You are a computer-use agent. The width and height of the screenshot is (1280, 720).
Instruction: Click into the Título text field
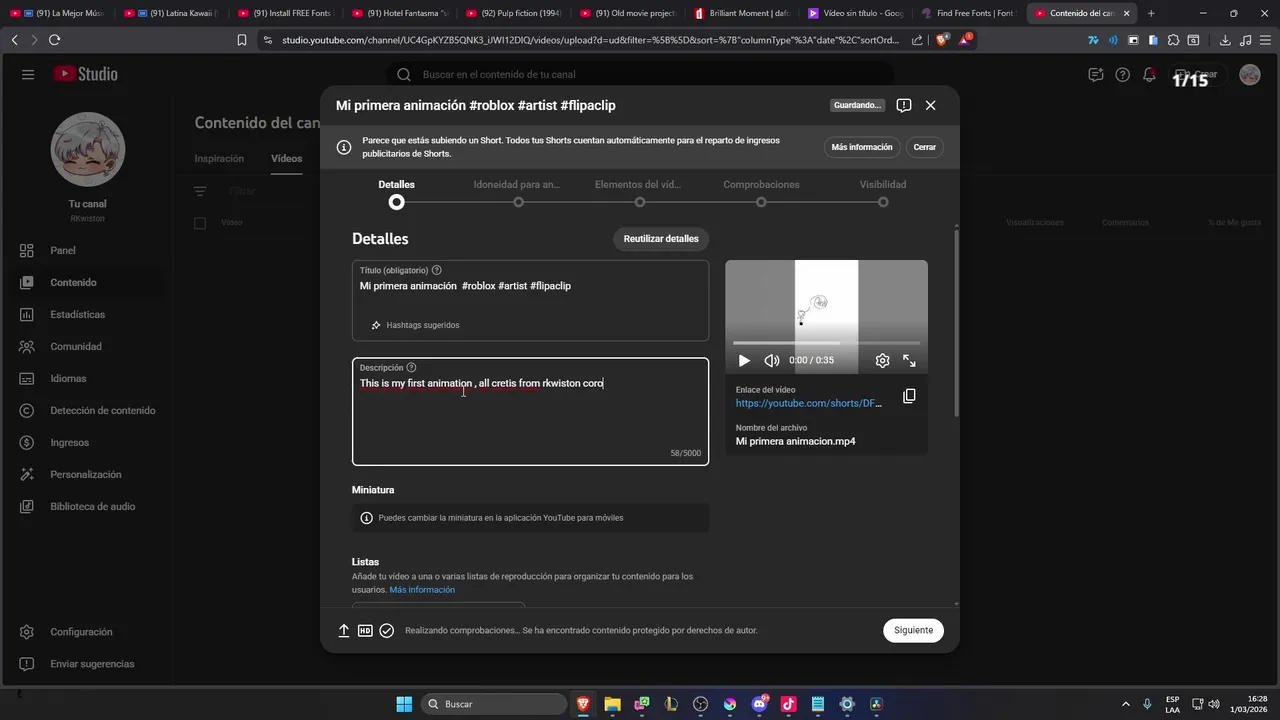(x=530, y=300)
